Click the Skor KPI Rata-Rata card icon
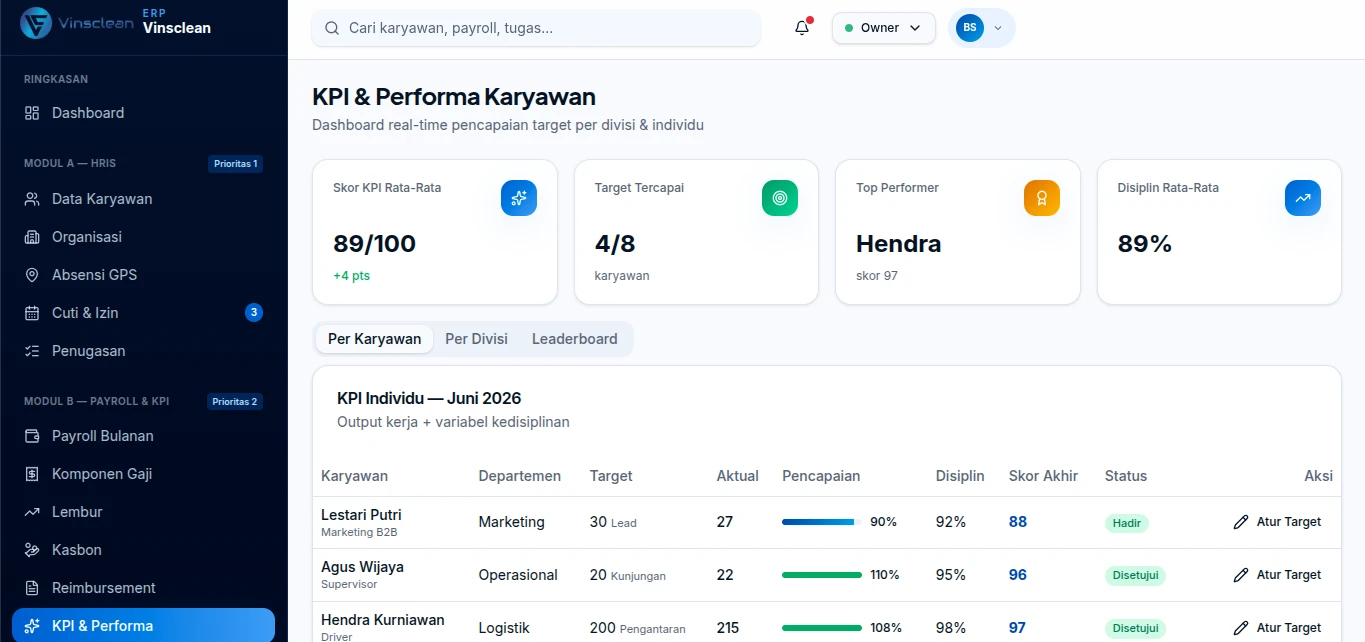 [x=519, y=198]
